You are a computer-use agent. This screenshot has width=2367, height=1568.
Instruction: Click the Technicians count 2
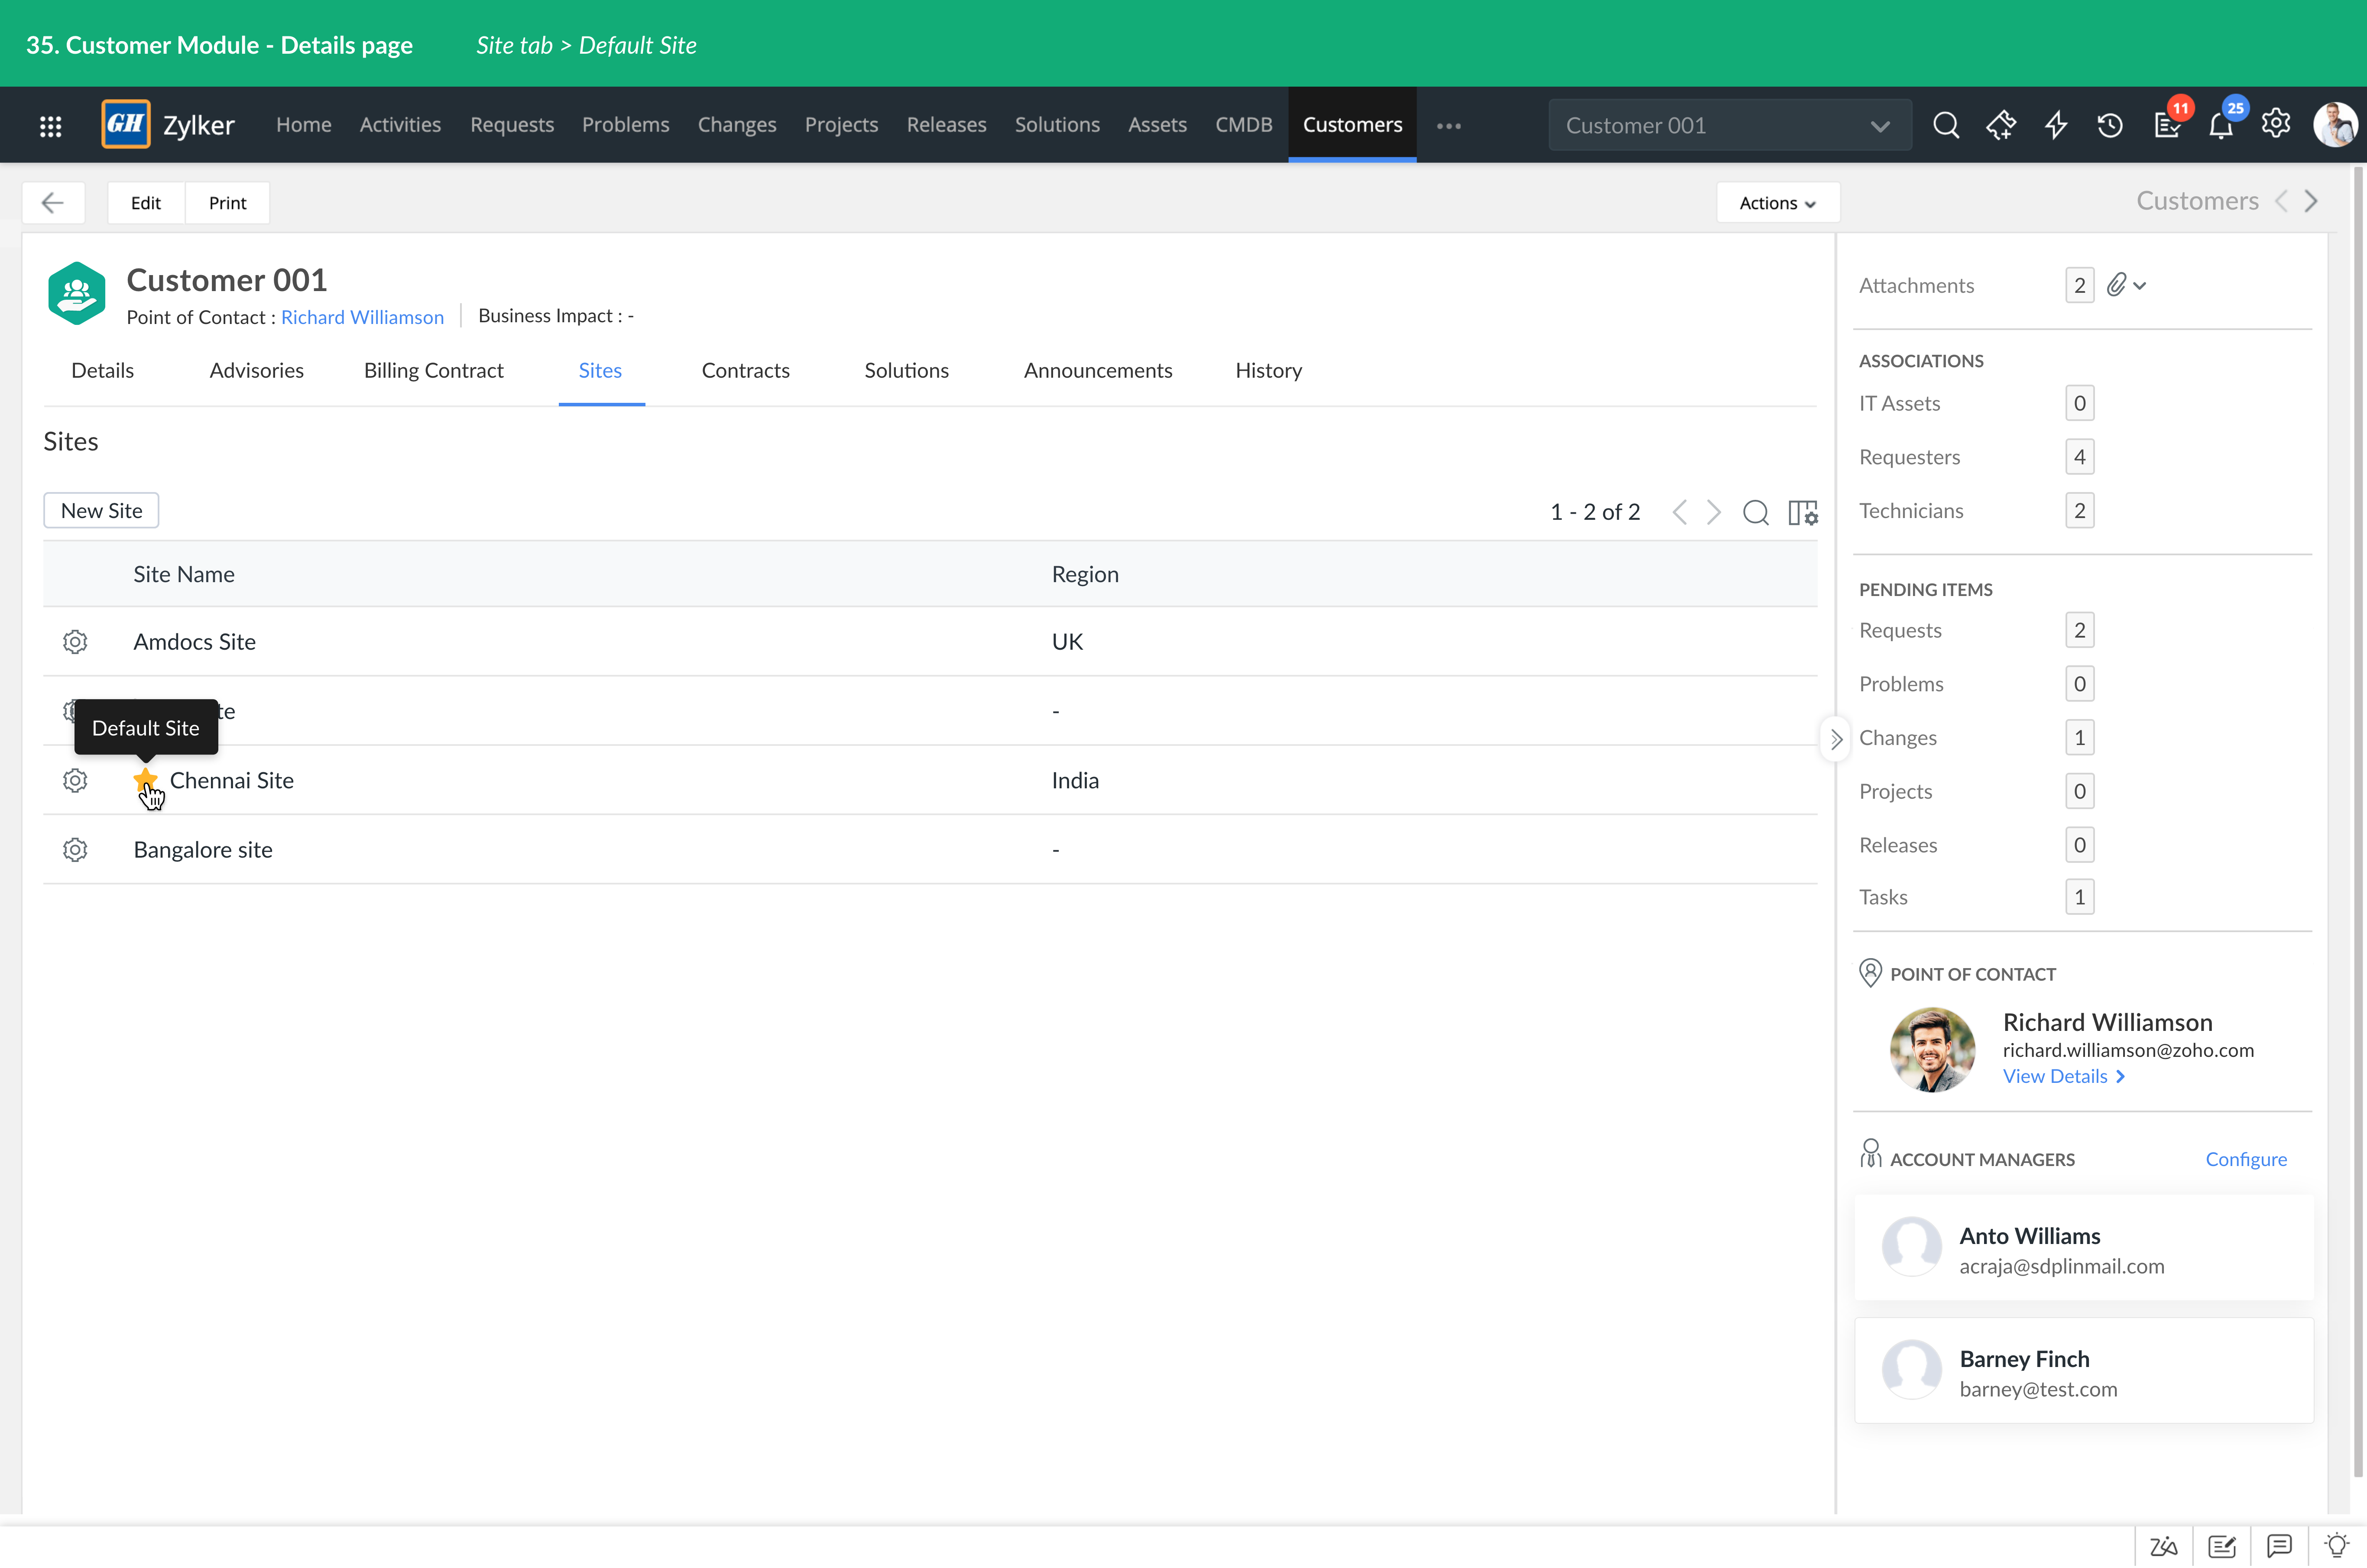click(x=2079, y=511)
